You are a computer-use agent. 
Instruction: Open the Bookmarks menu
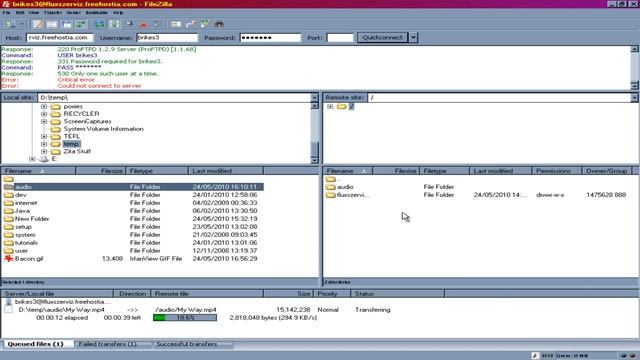pos(97,13)
